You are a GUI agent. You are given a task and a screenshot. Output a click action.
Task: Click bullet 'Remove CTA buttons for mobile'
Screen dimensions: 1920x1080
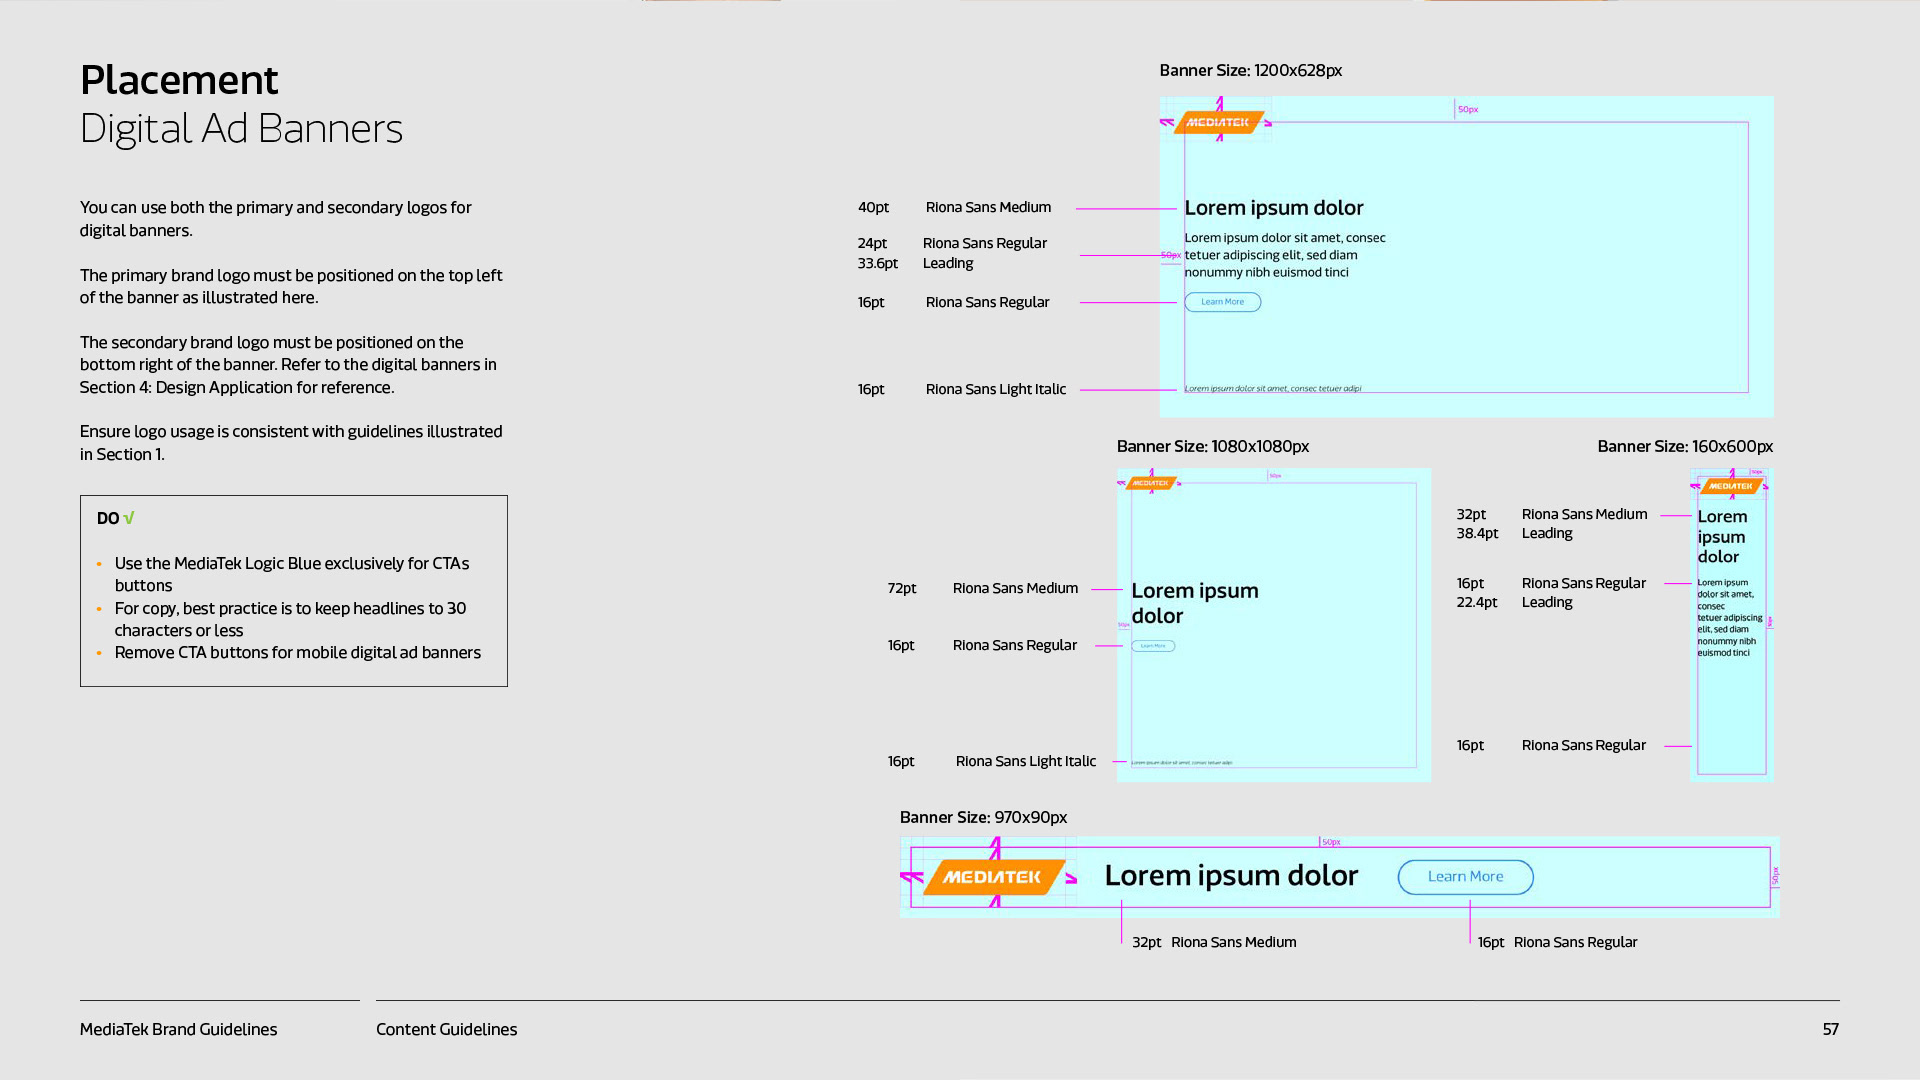(297, 652)
